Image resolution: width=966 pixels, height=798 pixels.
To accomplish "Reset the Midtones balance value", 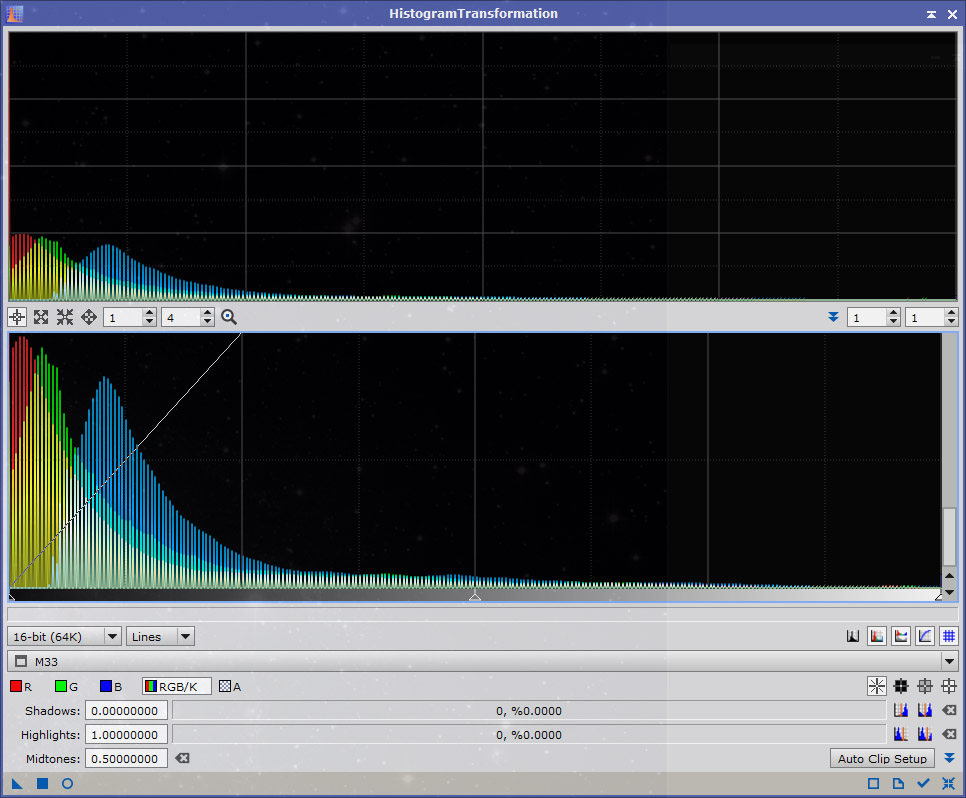I will pos(182,759).
